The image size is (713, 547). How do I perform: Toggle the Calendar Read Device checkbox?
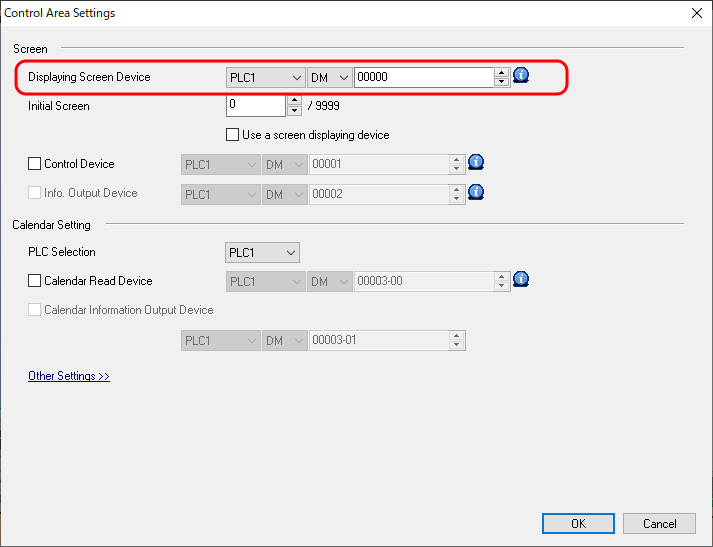pyautogui.click(x=35, y=282)
